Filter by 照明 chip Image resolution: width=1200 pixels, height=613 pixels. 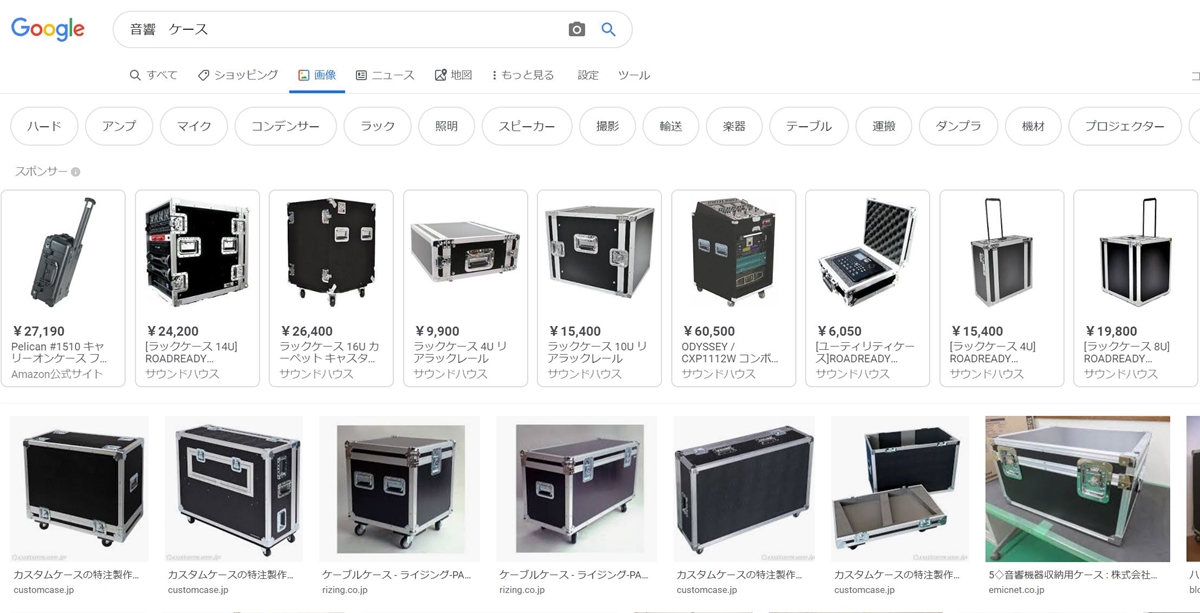[447, 127]
